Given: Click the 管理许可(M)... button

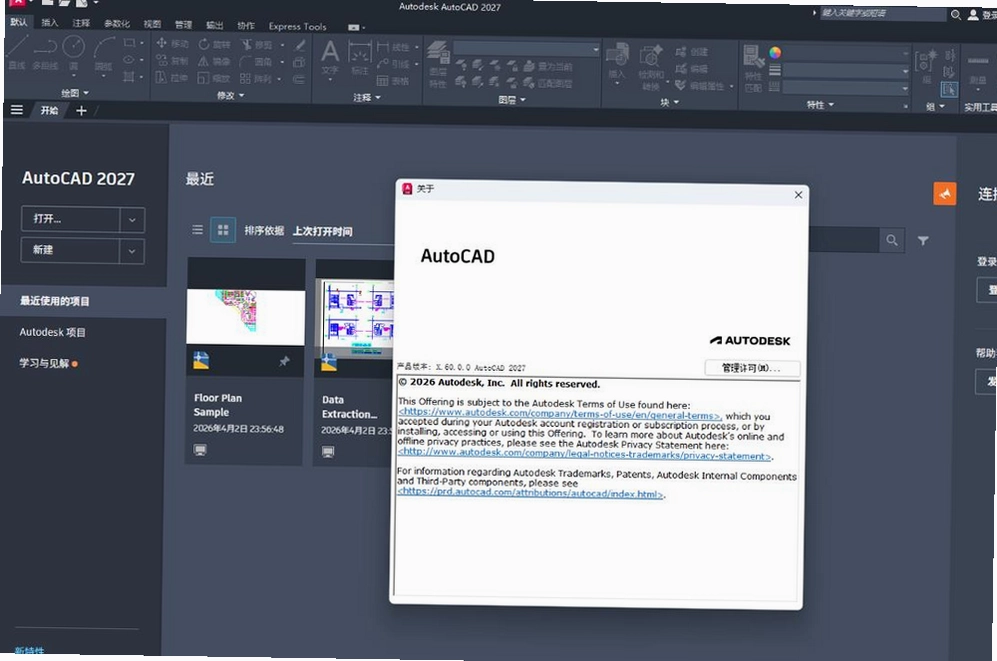Looking at the screenshot, I should pyautogui.click(x=752, y=368).
